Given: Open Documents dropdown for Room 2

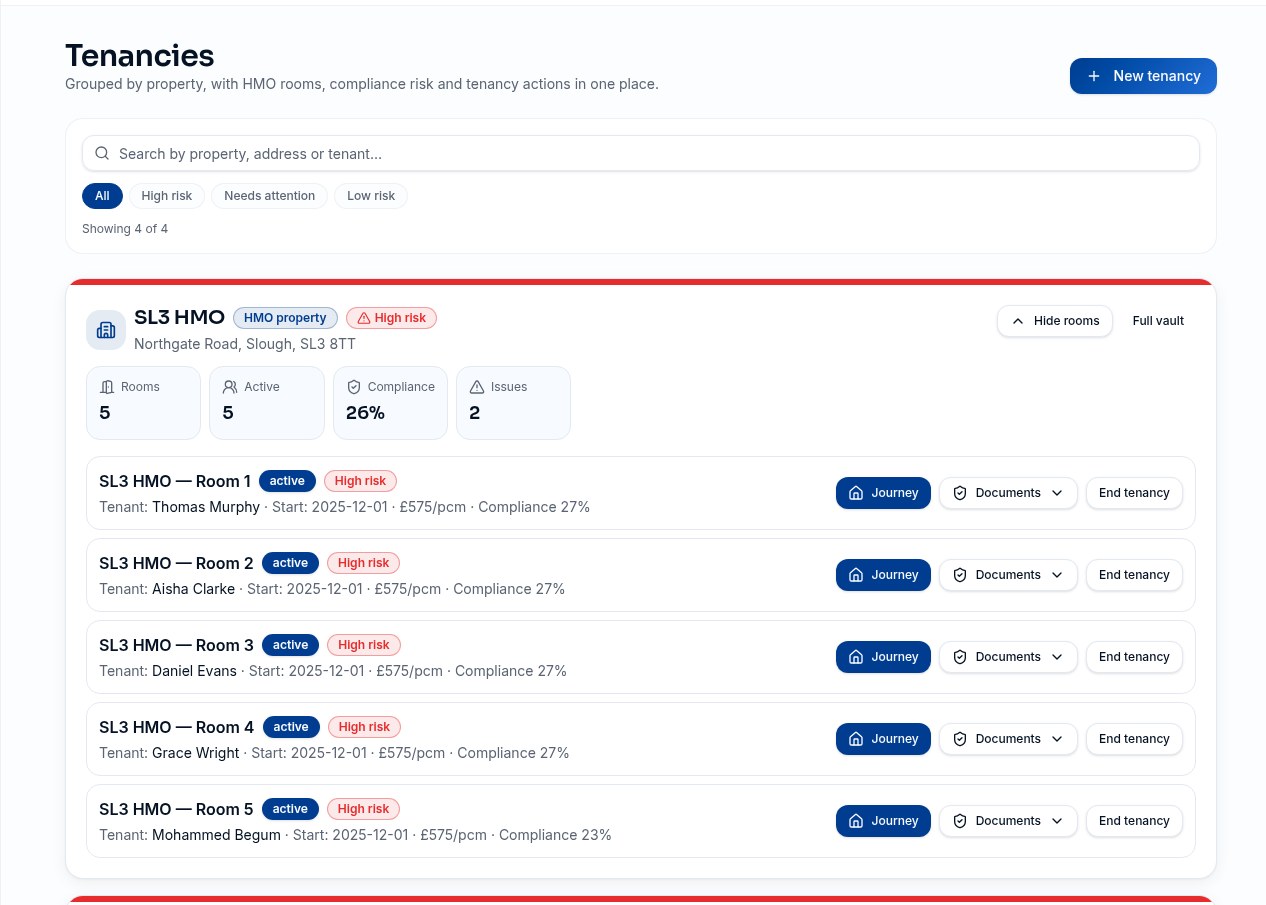Looking at the screenshot, I should coord(1008,575).
